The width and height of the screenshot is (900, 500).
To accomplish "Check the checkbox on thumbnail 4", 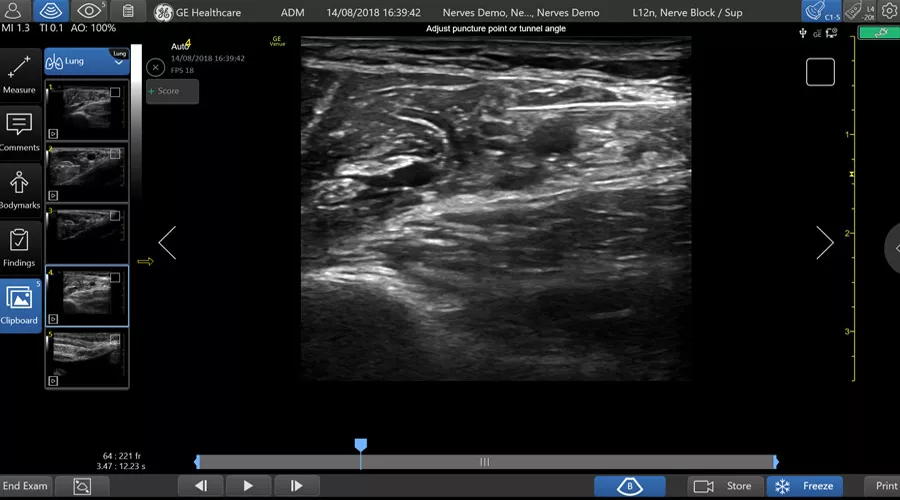I will (115, 278).
